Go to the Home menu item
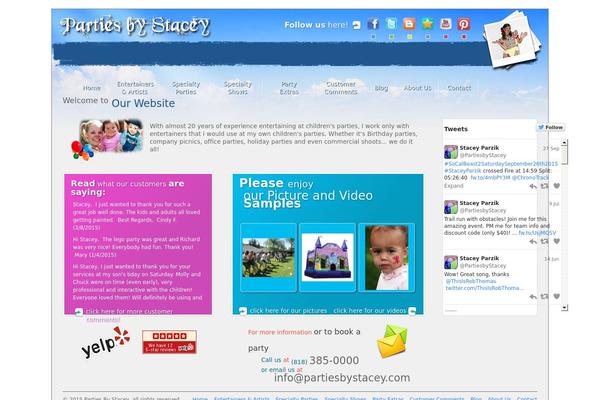Viewport: 600px width, 400px height. 92,88
